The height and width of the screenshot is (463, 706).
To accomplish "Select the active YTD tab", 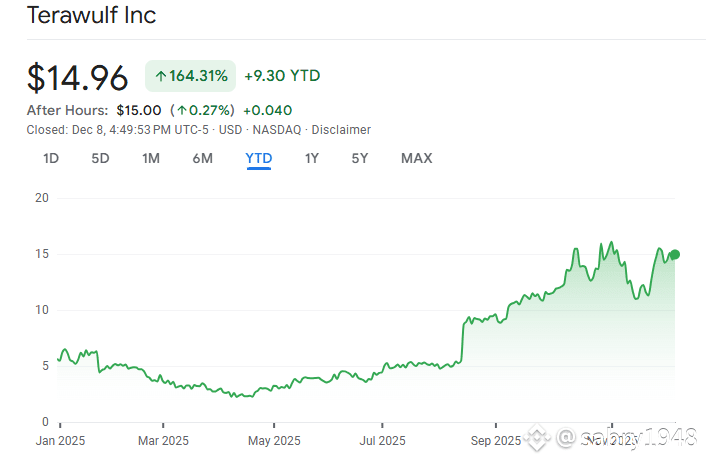I will click(259, 158).
